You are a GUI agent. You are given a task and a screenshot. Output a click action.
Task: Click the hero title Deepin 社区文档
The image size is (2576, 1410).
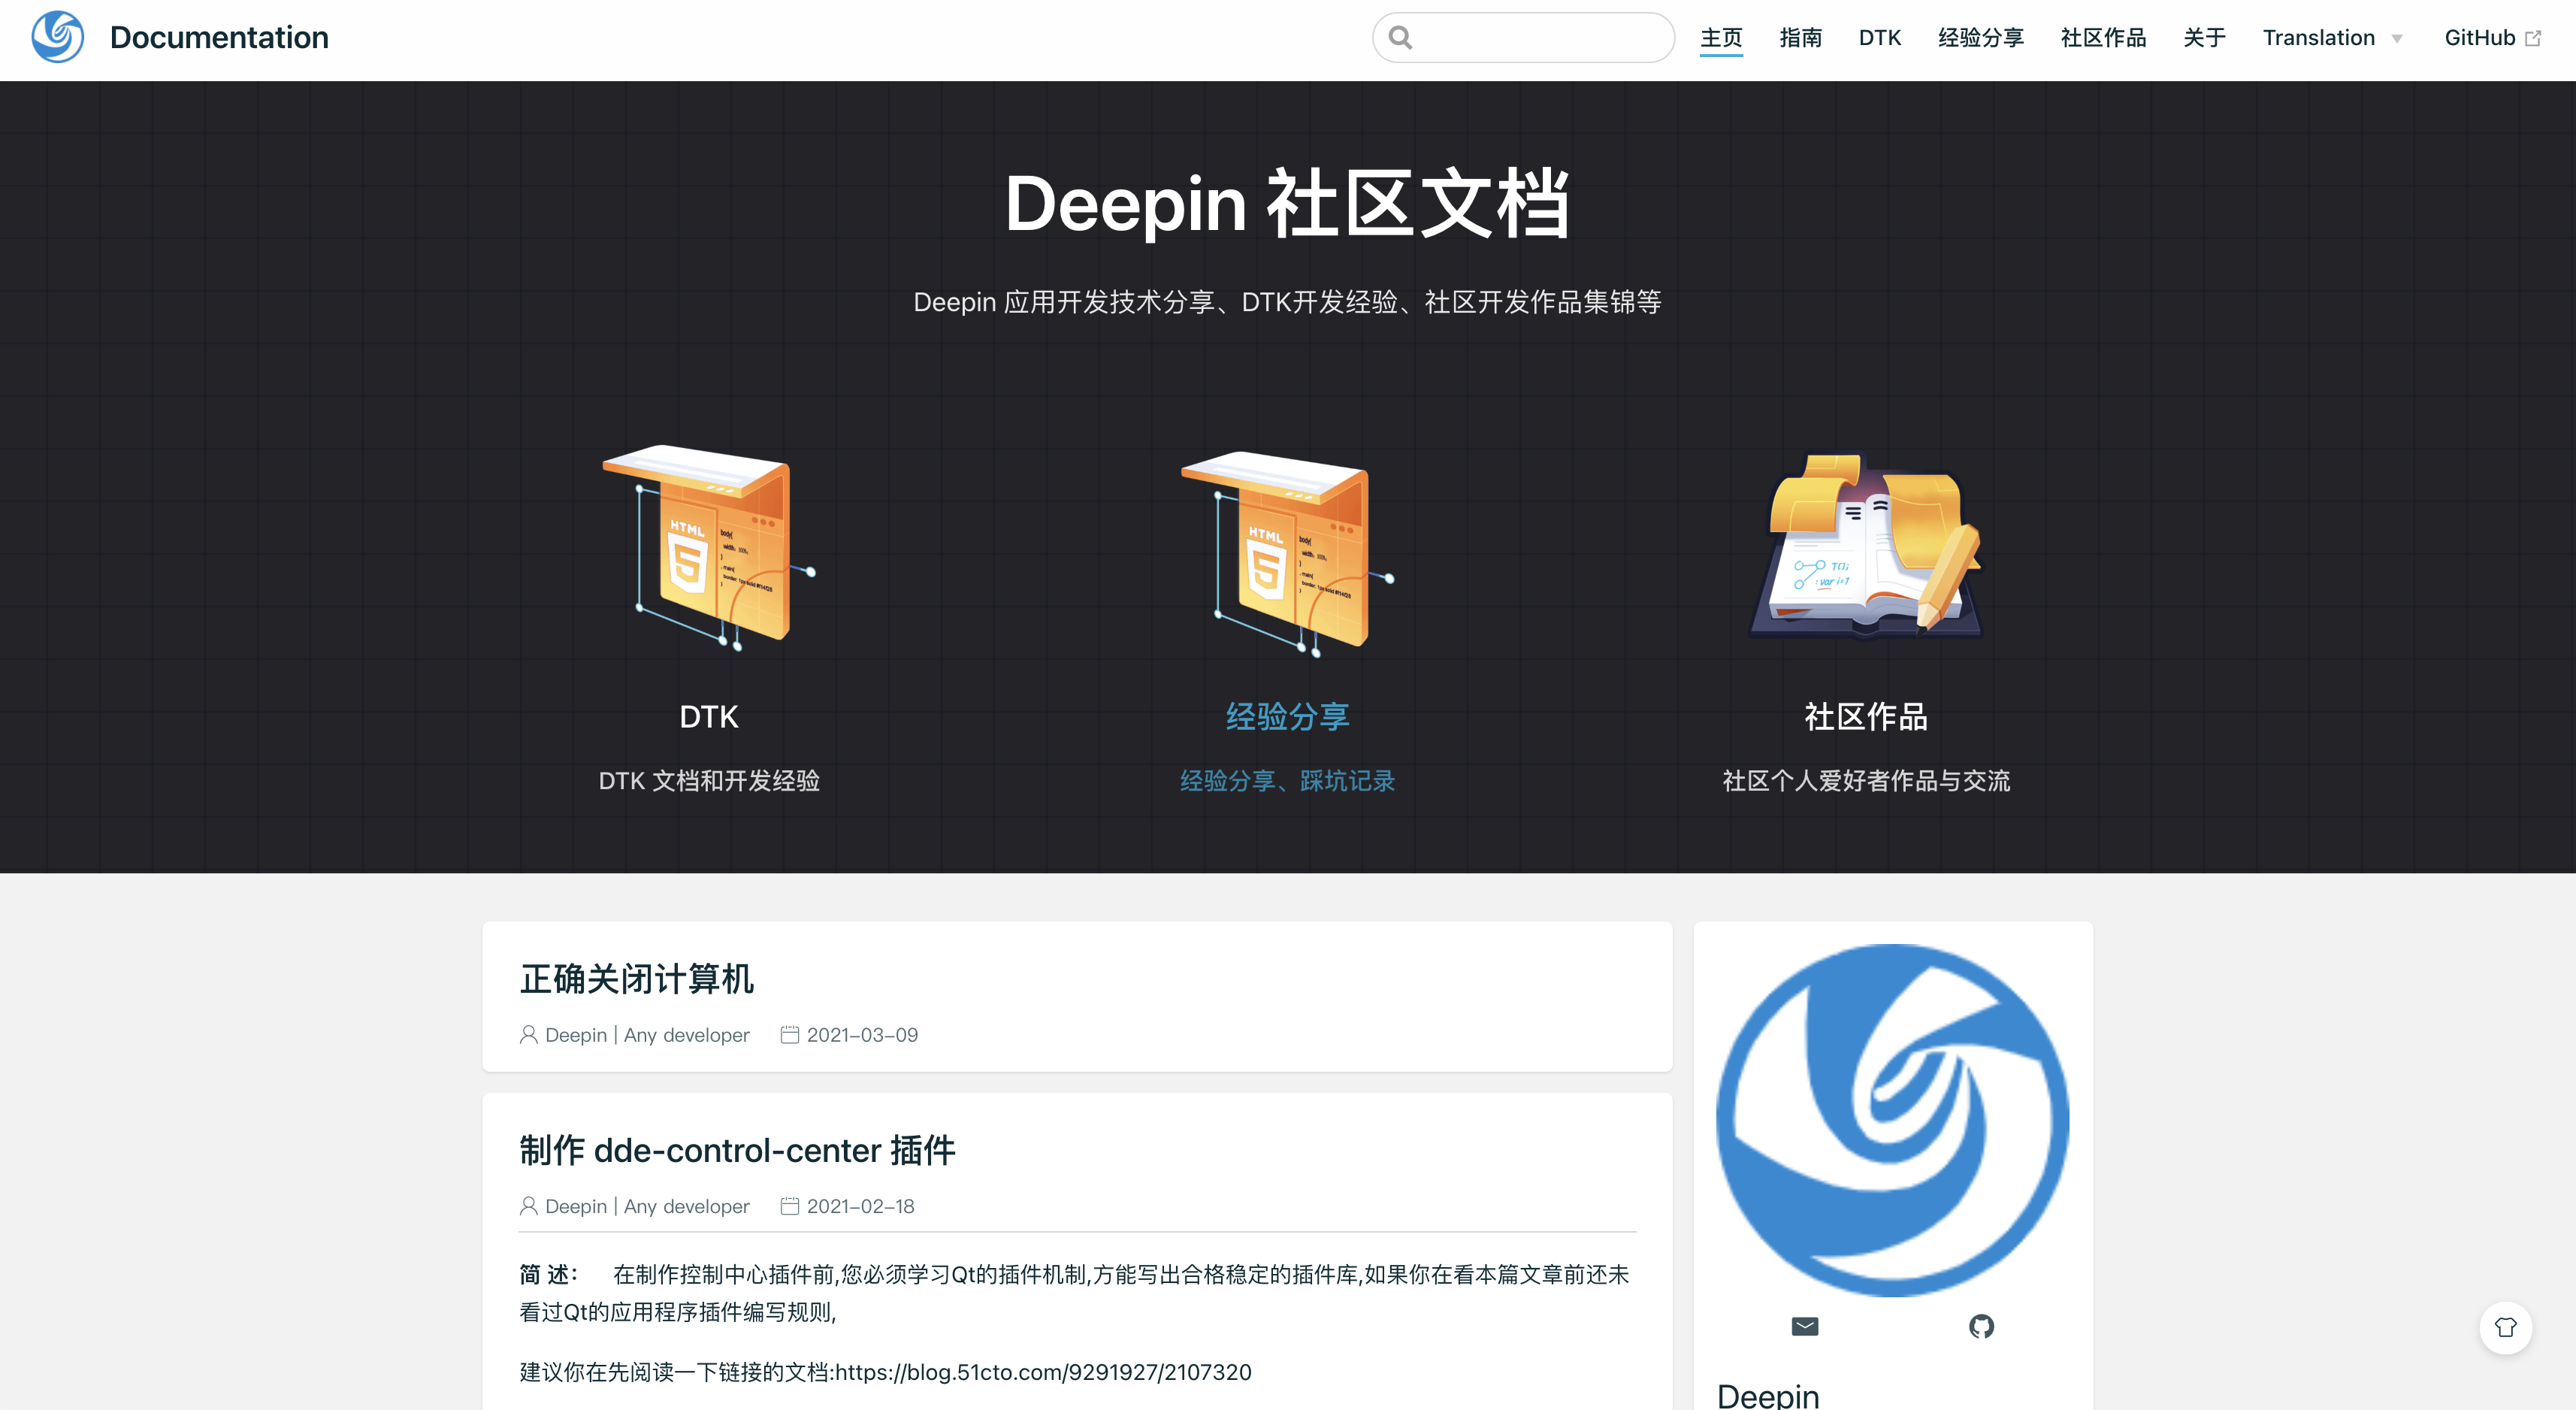(x=1287, y=204)
